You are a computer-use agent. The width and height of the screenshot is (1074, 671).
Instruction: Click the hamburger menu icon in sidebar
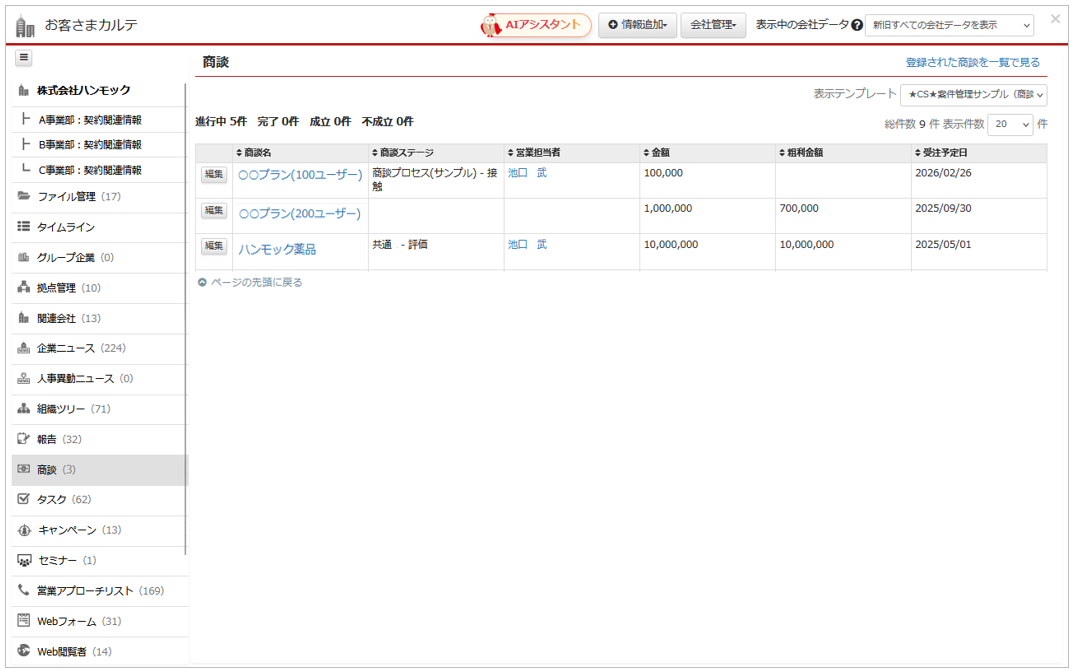pos(24,58)
